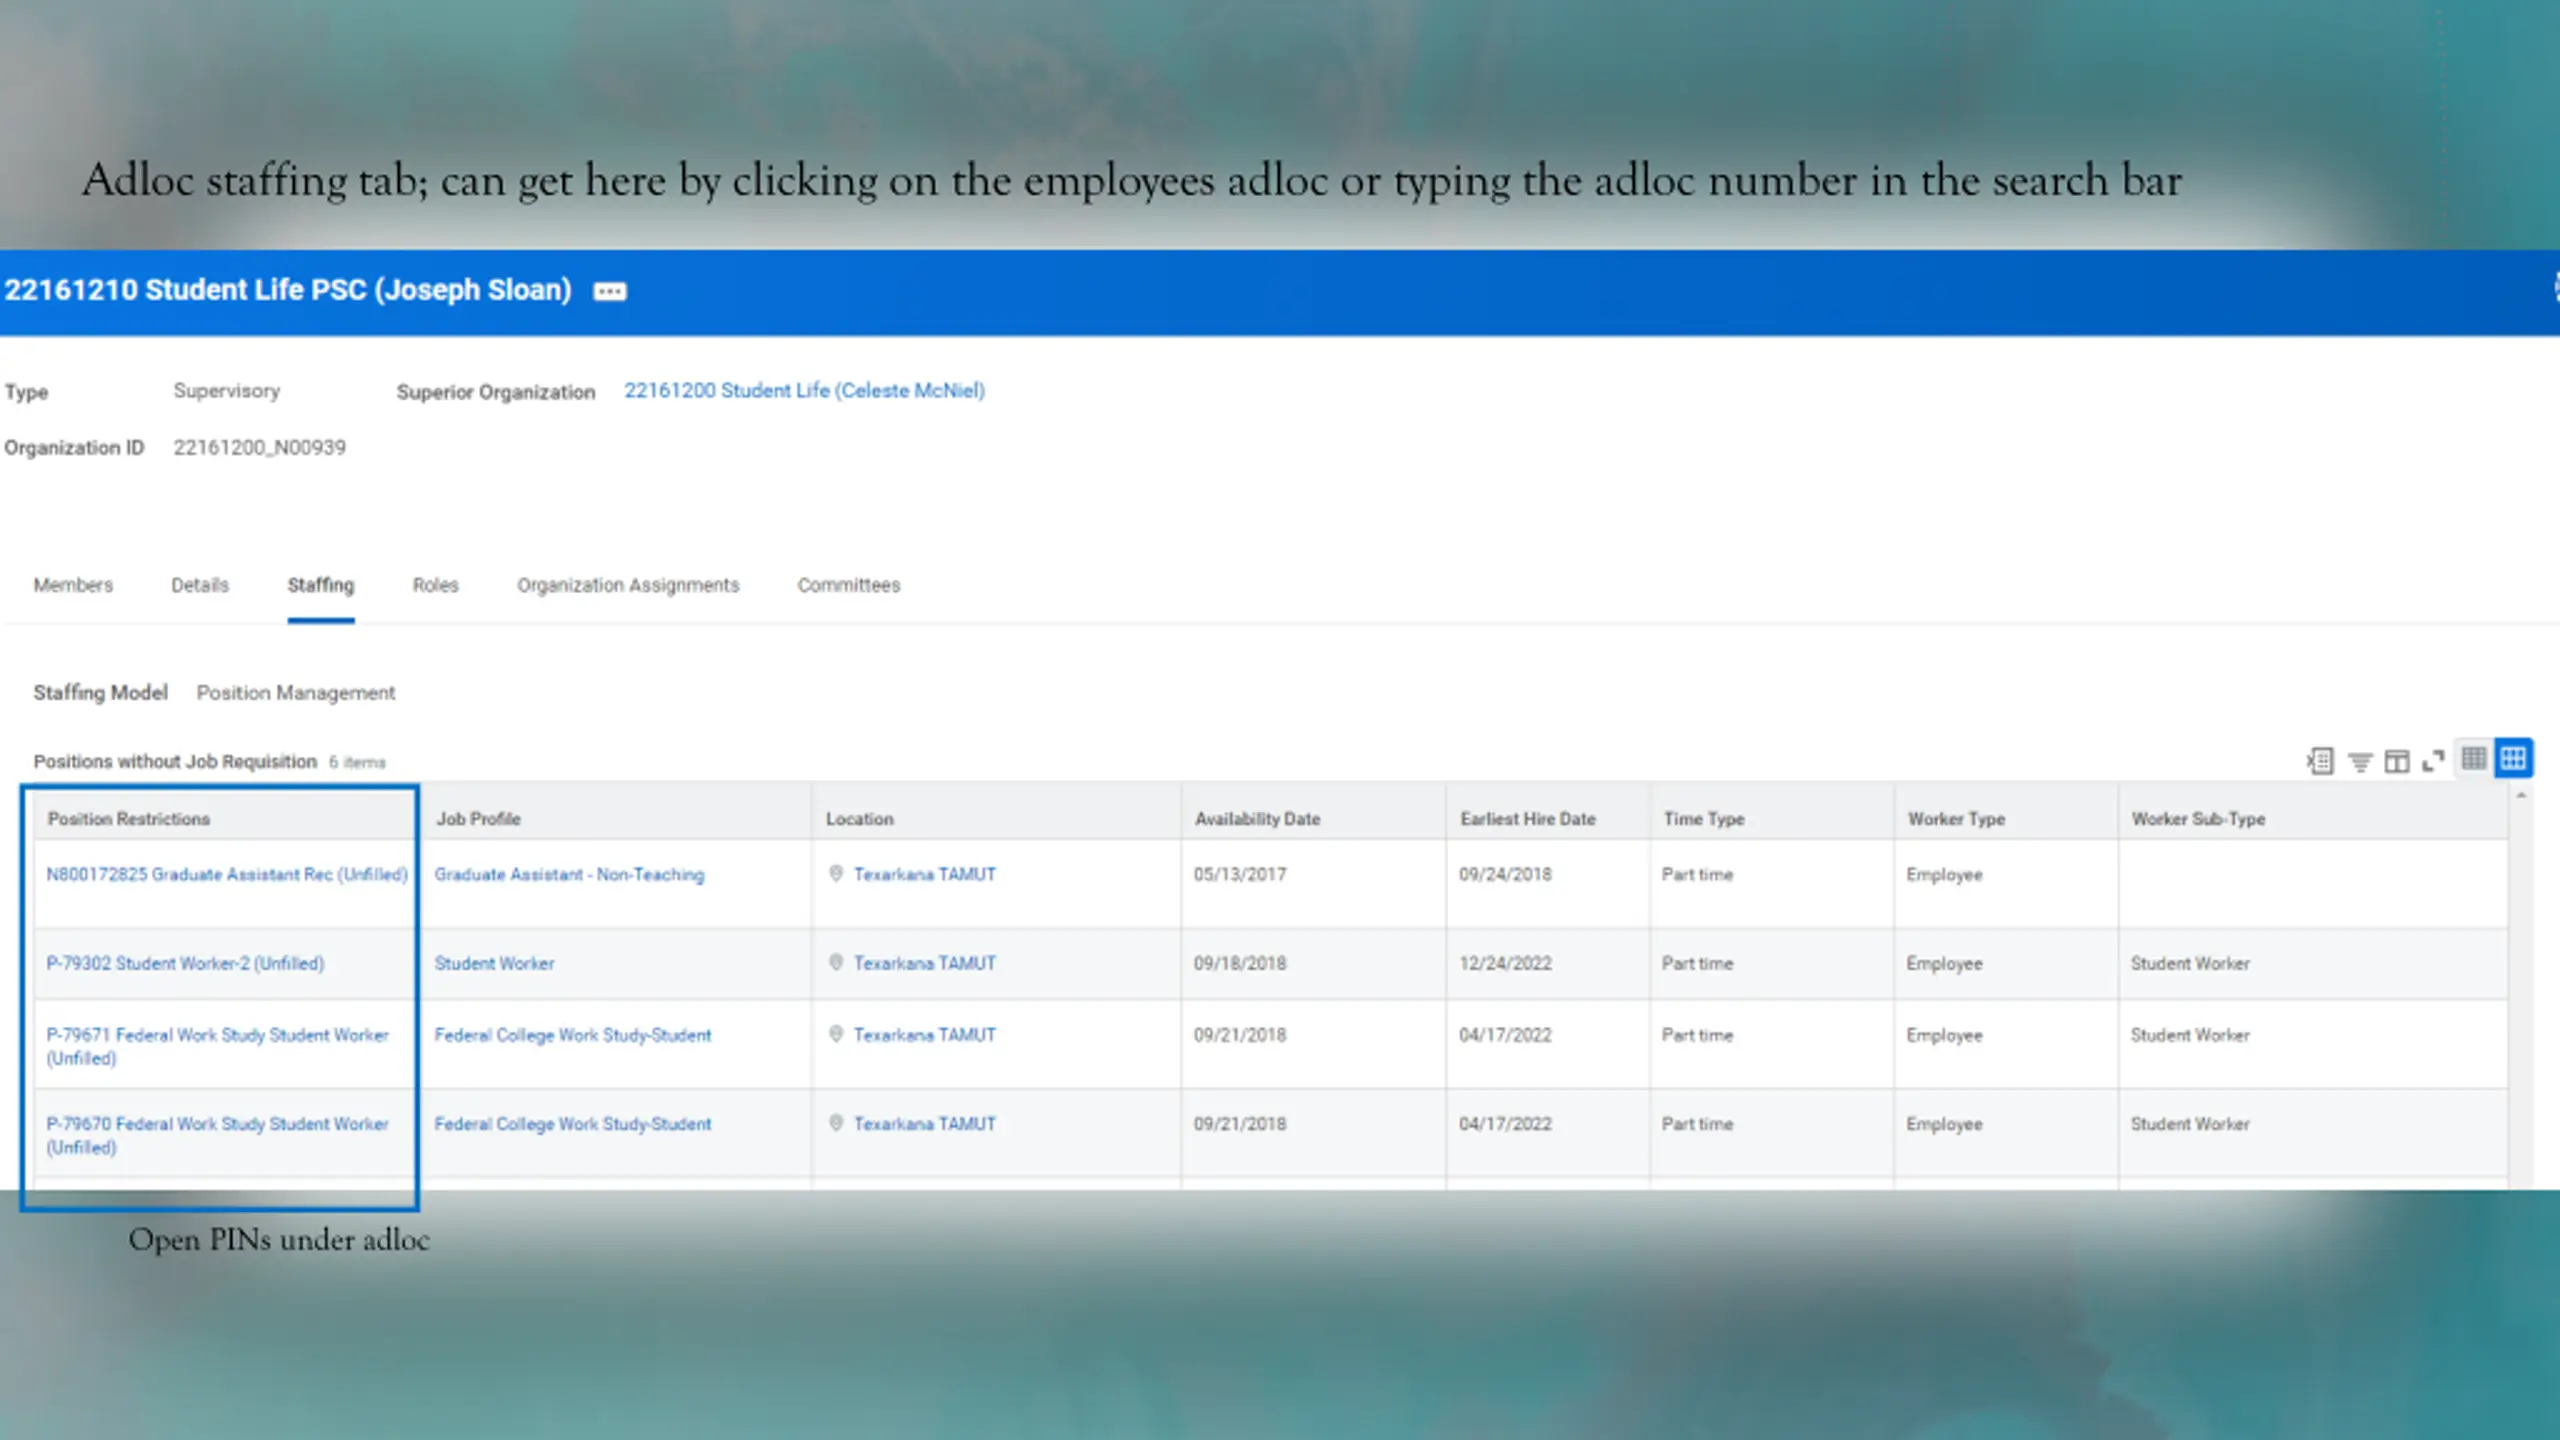Viewport: 2560px width, 1440px height.
Task: Click the column preferences icon
Action: [2397, 762]
